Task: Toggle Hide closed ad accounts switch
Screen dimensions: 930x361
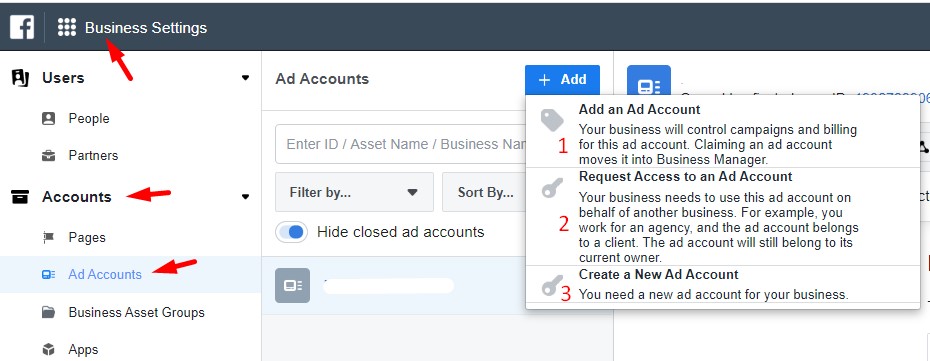Action: coord(291,232)
